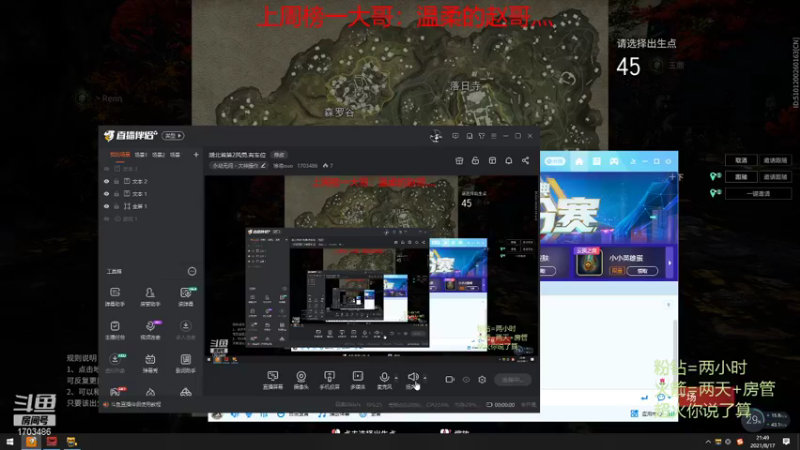Click the message icon in the title bar
Screen dimensions: 800x450
[x=455, y=136]
